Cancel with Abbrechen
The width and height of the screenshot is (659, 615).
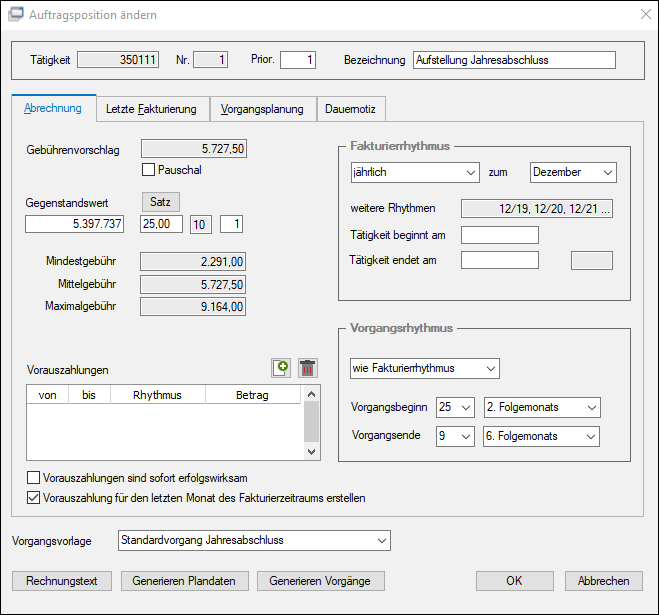pyautogui.click(x=604, y=581)
